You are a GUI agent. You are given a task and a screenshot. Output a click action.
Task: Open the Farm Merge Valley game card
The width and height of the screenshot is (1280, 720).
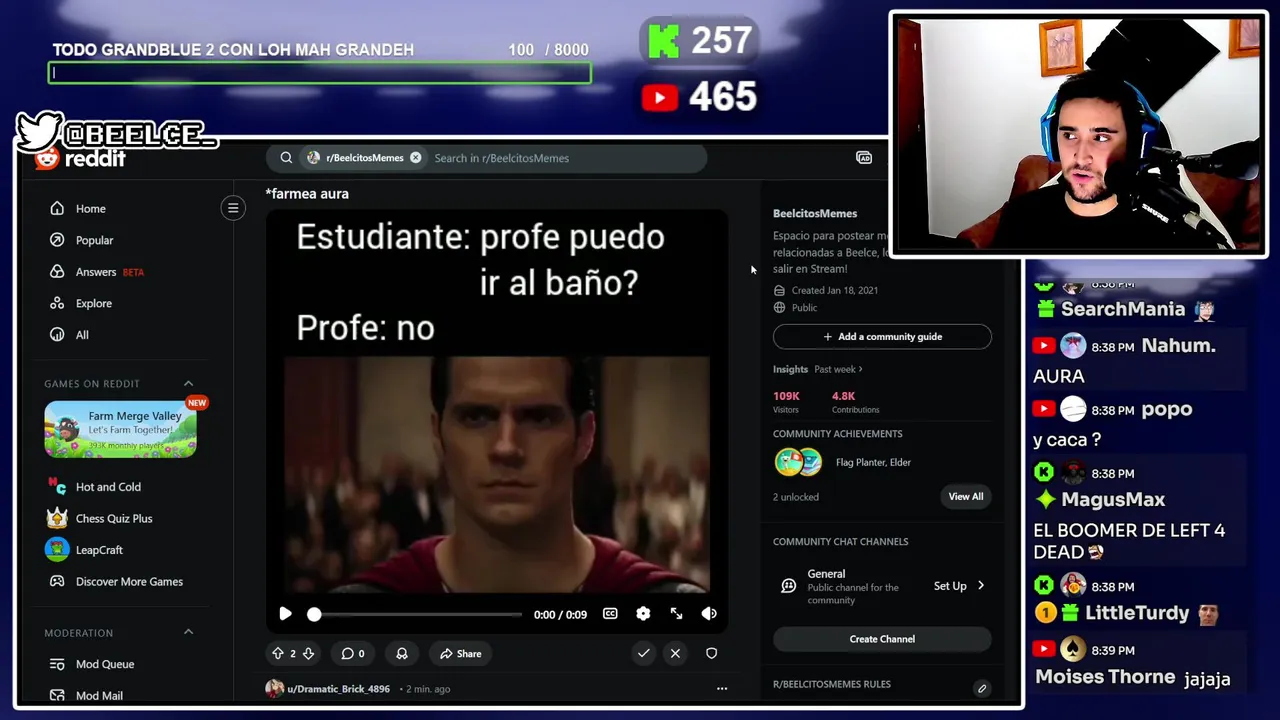(120, 430)
